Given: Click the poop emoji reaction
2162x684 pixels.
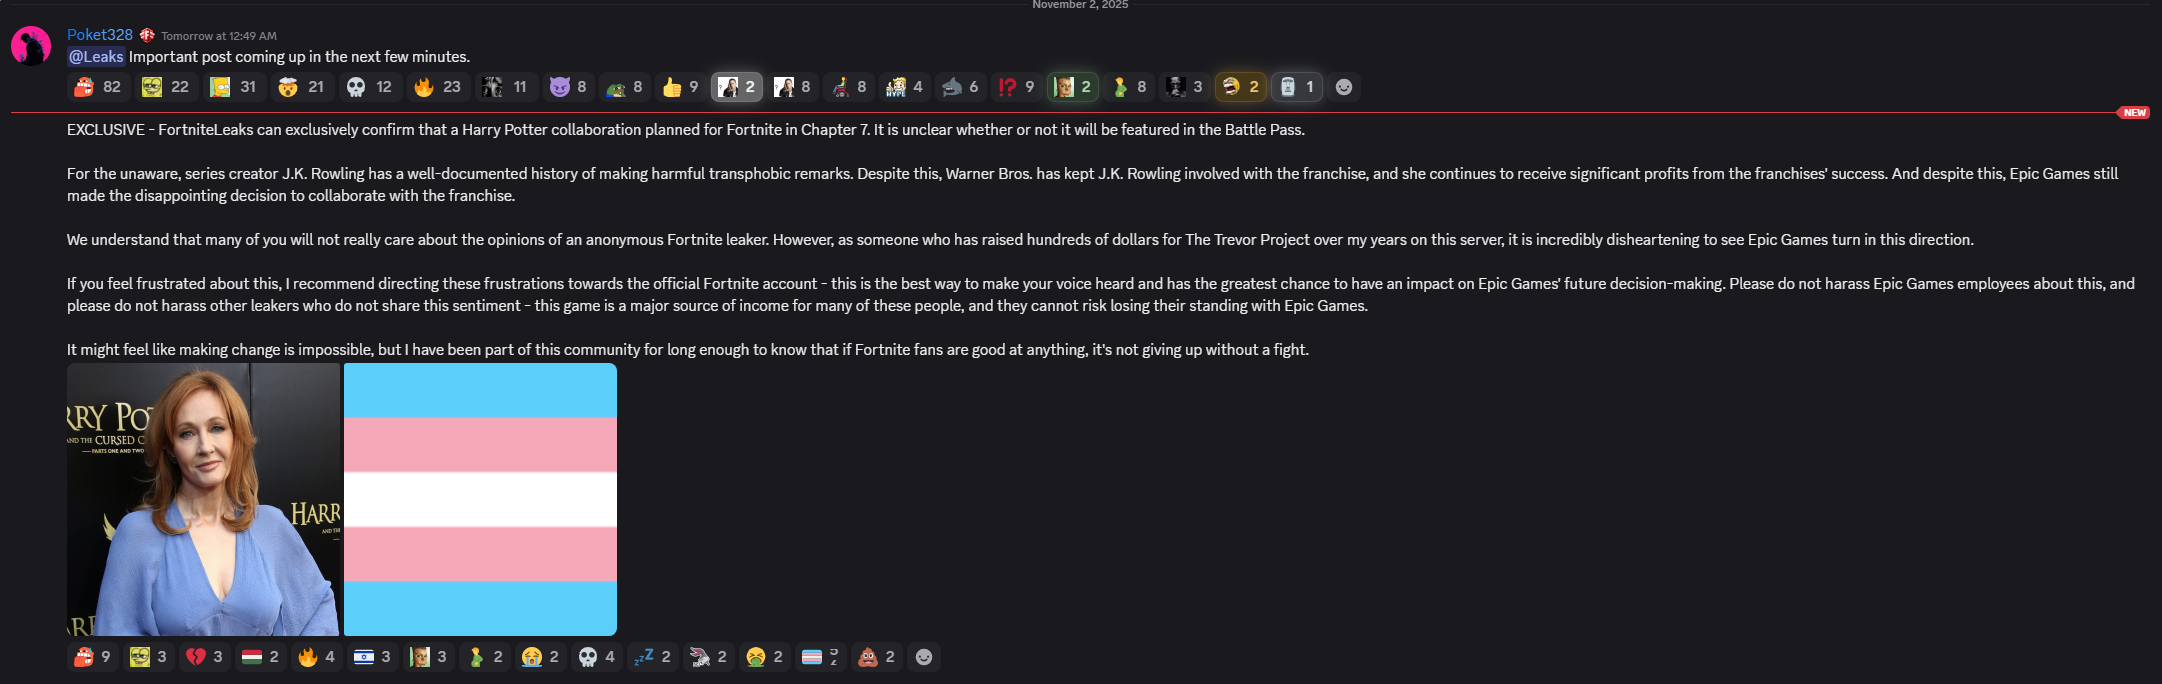Looking at the screenshot, I should tap(876, 657).
